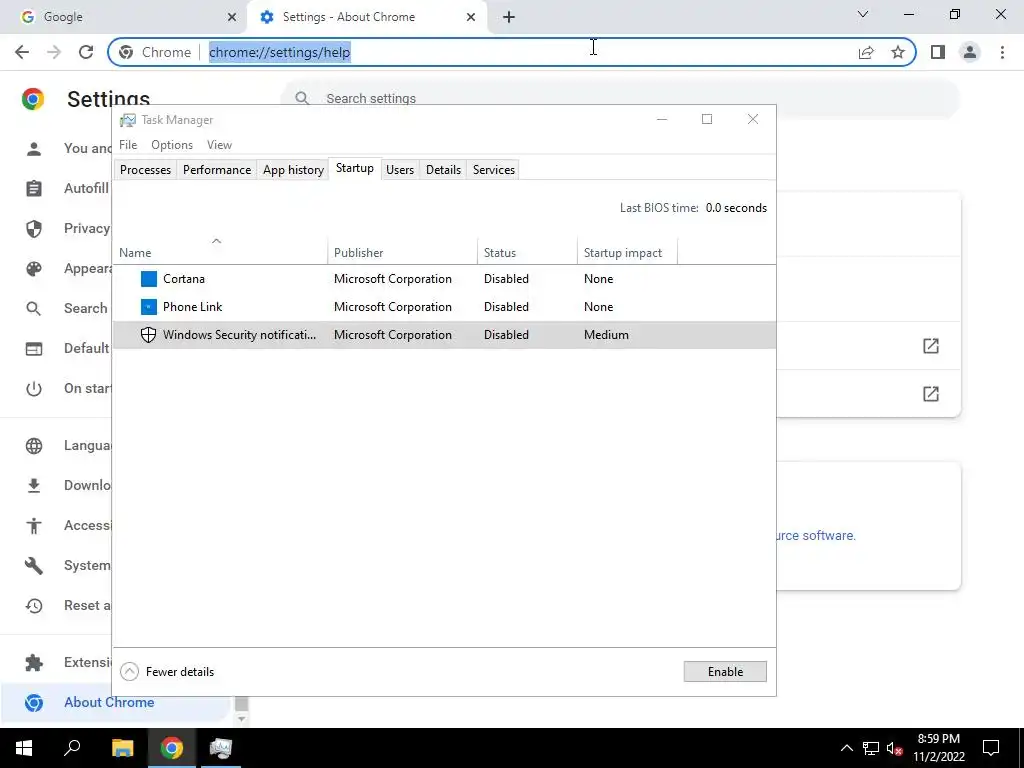
Task: Open Chrome profile avatar
Action: [x=970, y=52]
